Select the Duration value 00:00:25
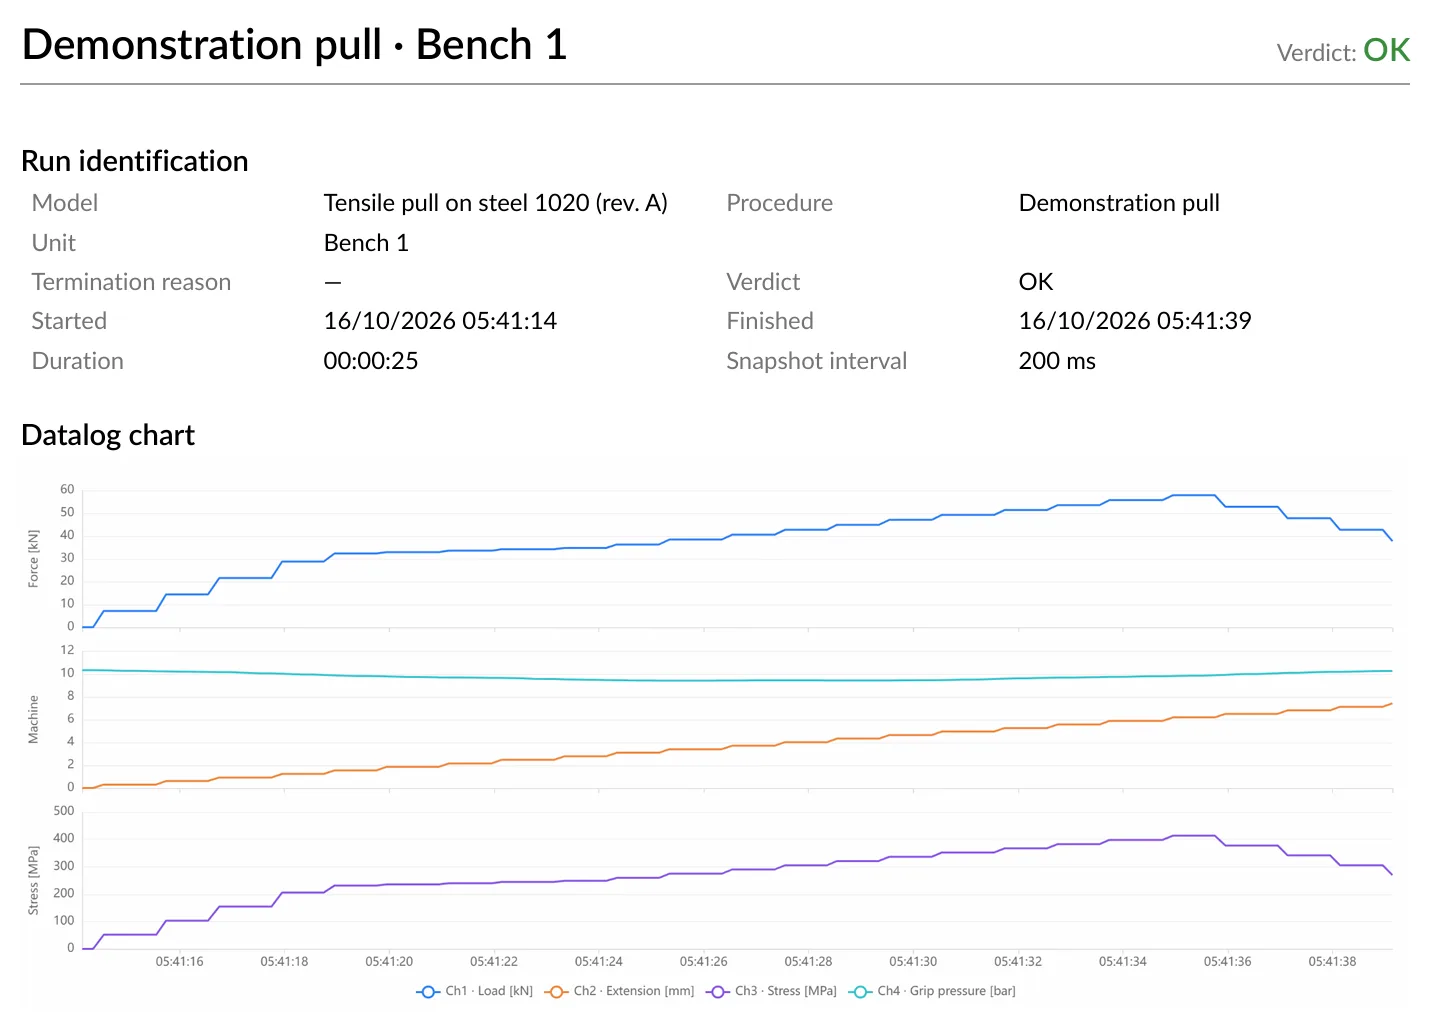This screenshot has width=1430, height=1015. click(x=371, y=361)
